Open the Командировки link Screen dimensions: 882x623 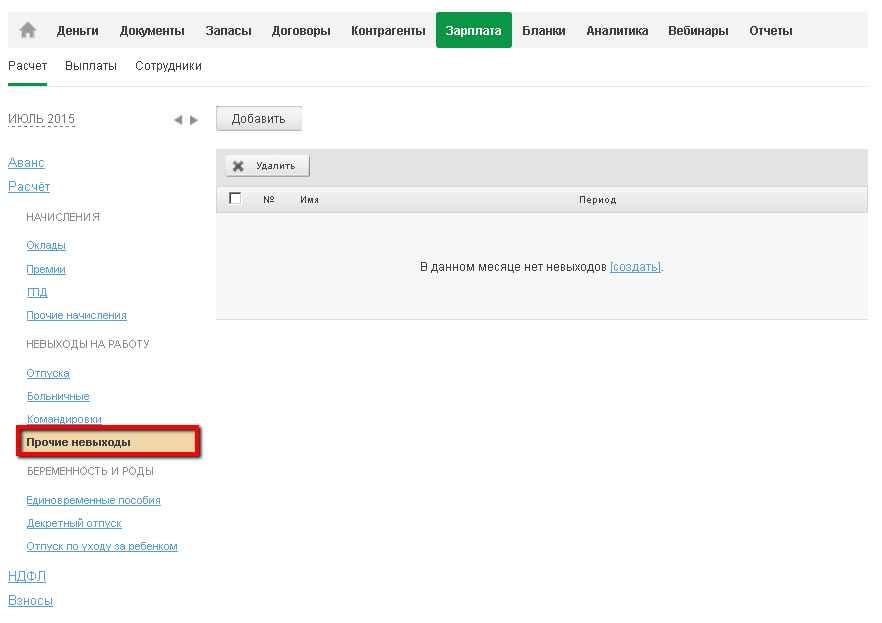(64, 419)
